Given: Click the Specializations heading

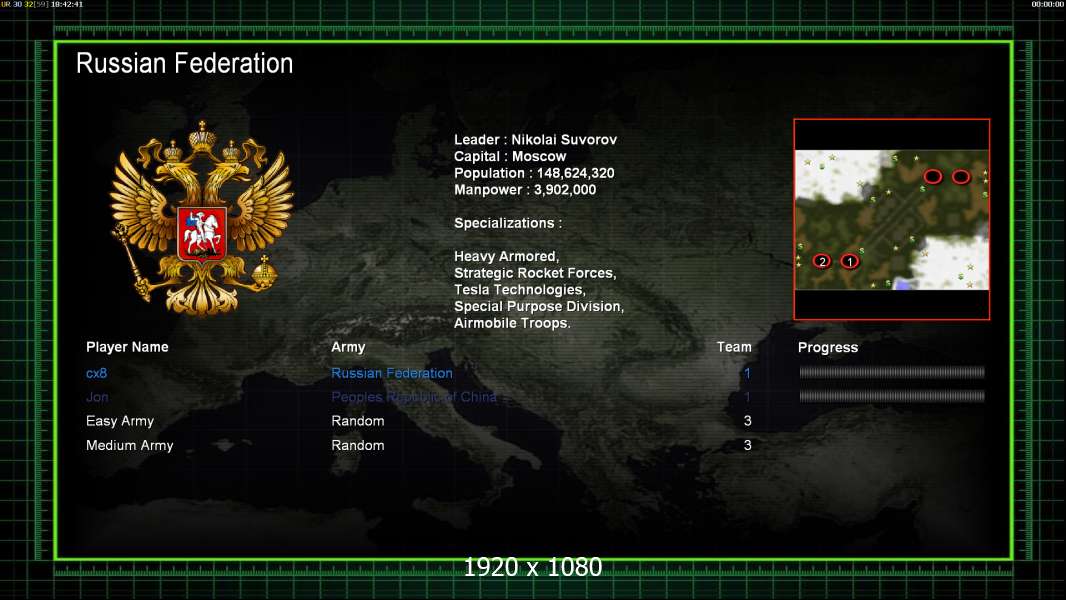Looking at the screenshot, I should click(x=508, y=224).
